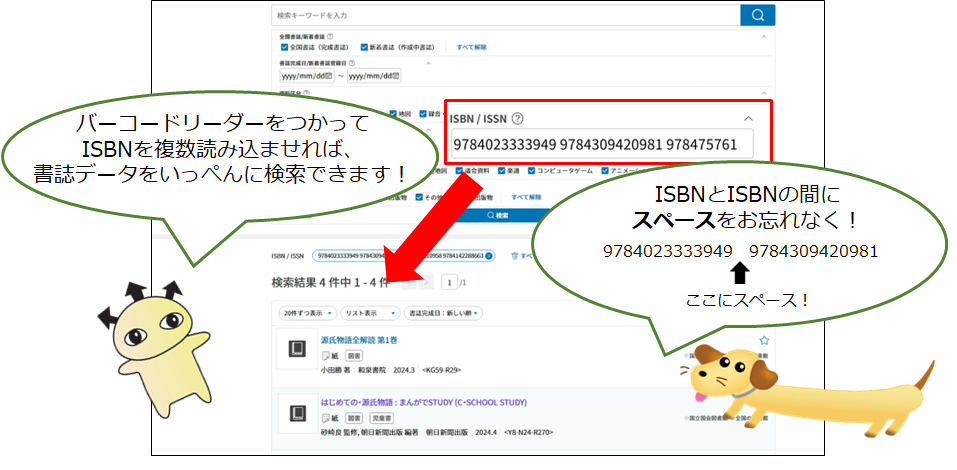
Task: Bookmark 源氏物語全解読 第1巻 with the star
Action: pyautogui.click(x=764, y=340)
